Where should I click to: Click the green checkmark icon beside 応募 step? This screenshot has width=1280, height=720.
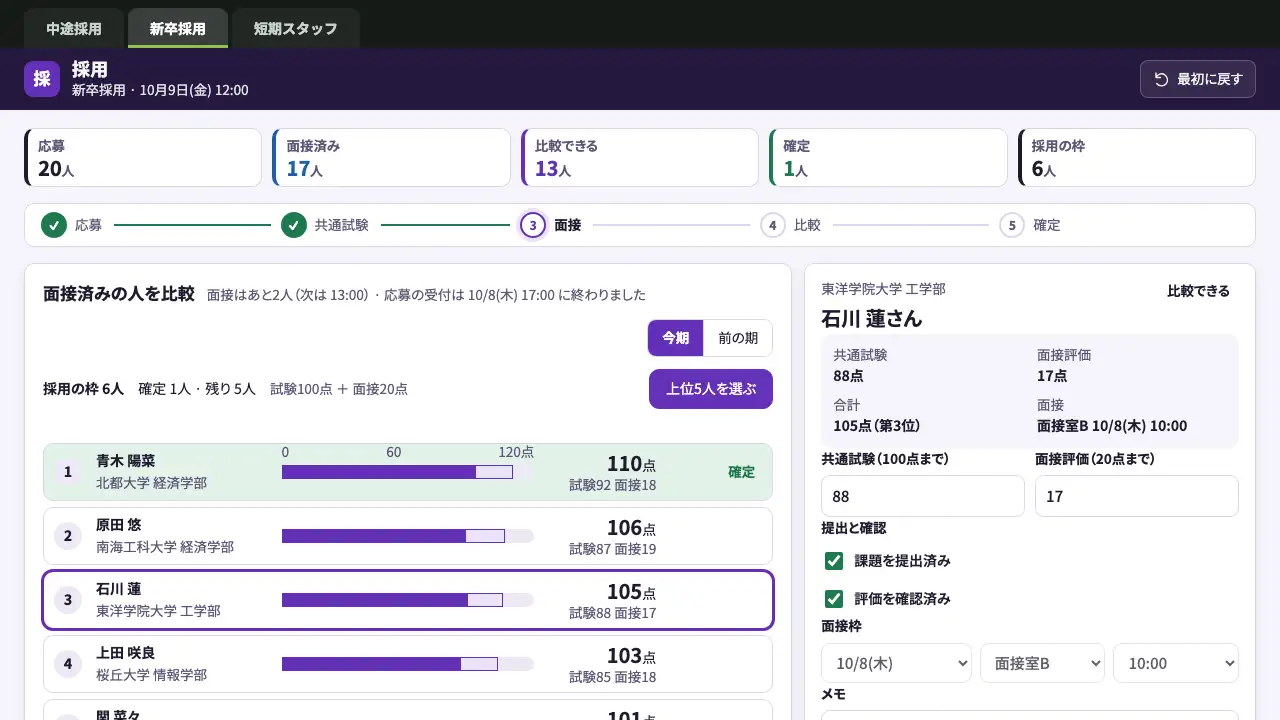(54, 225)
